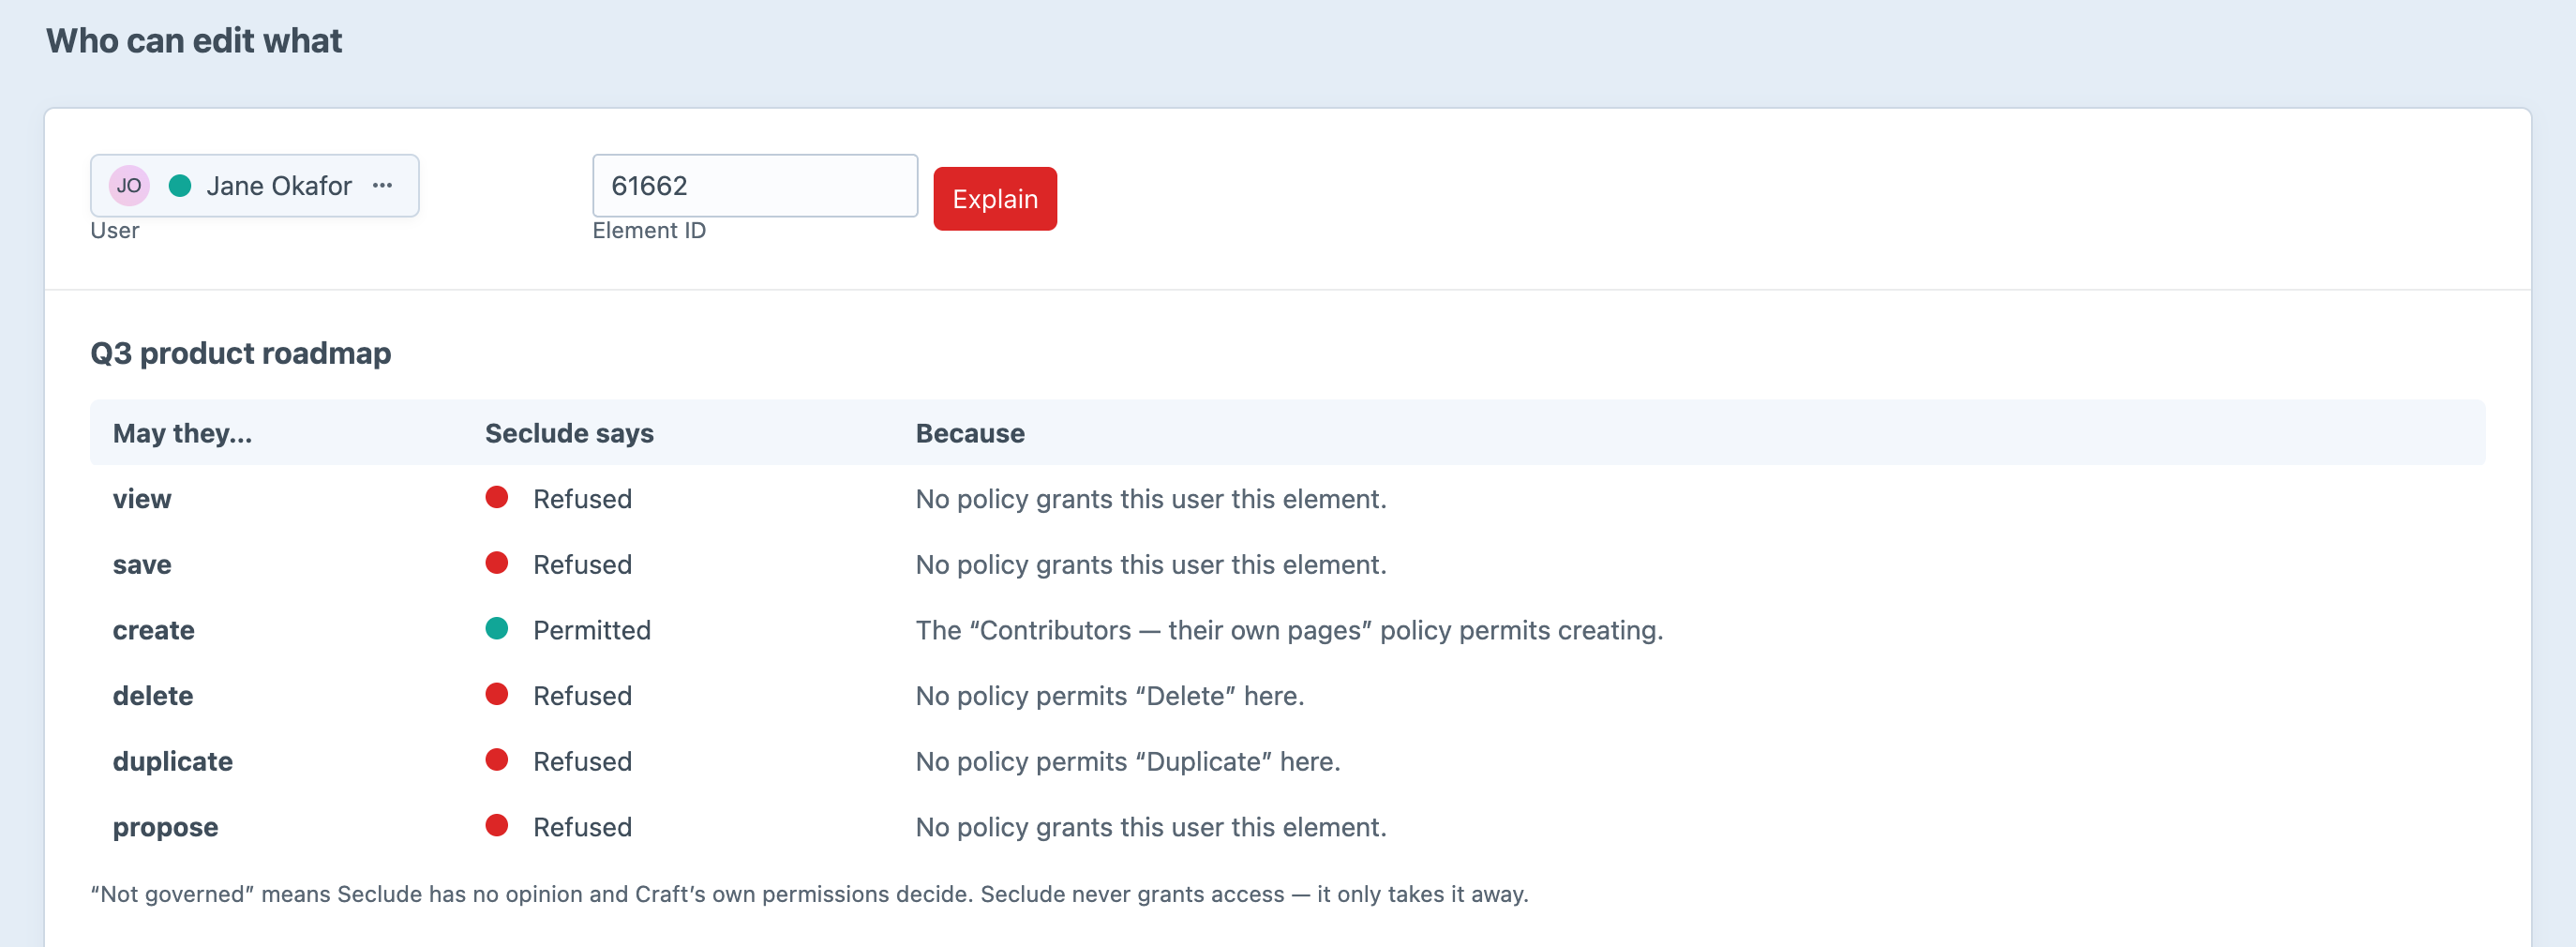Open Jane Okafor's three-dot actions menu
The image size is (2576, 947).
pyautogui.click(x=382, y=185)
